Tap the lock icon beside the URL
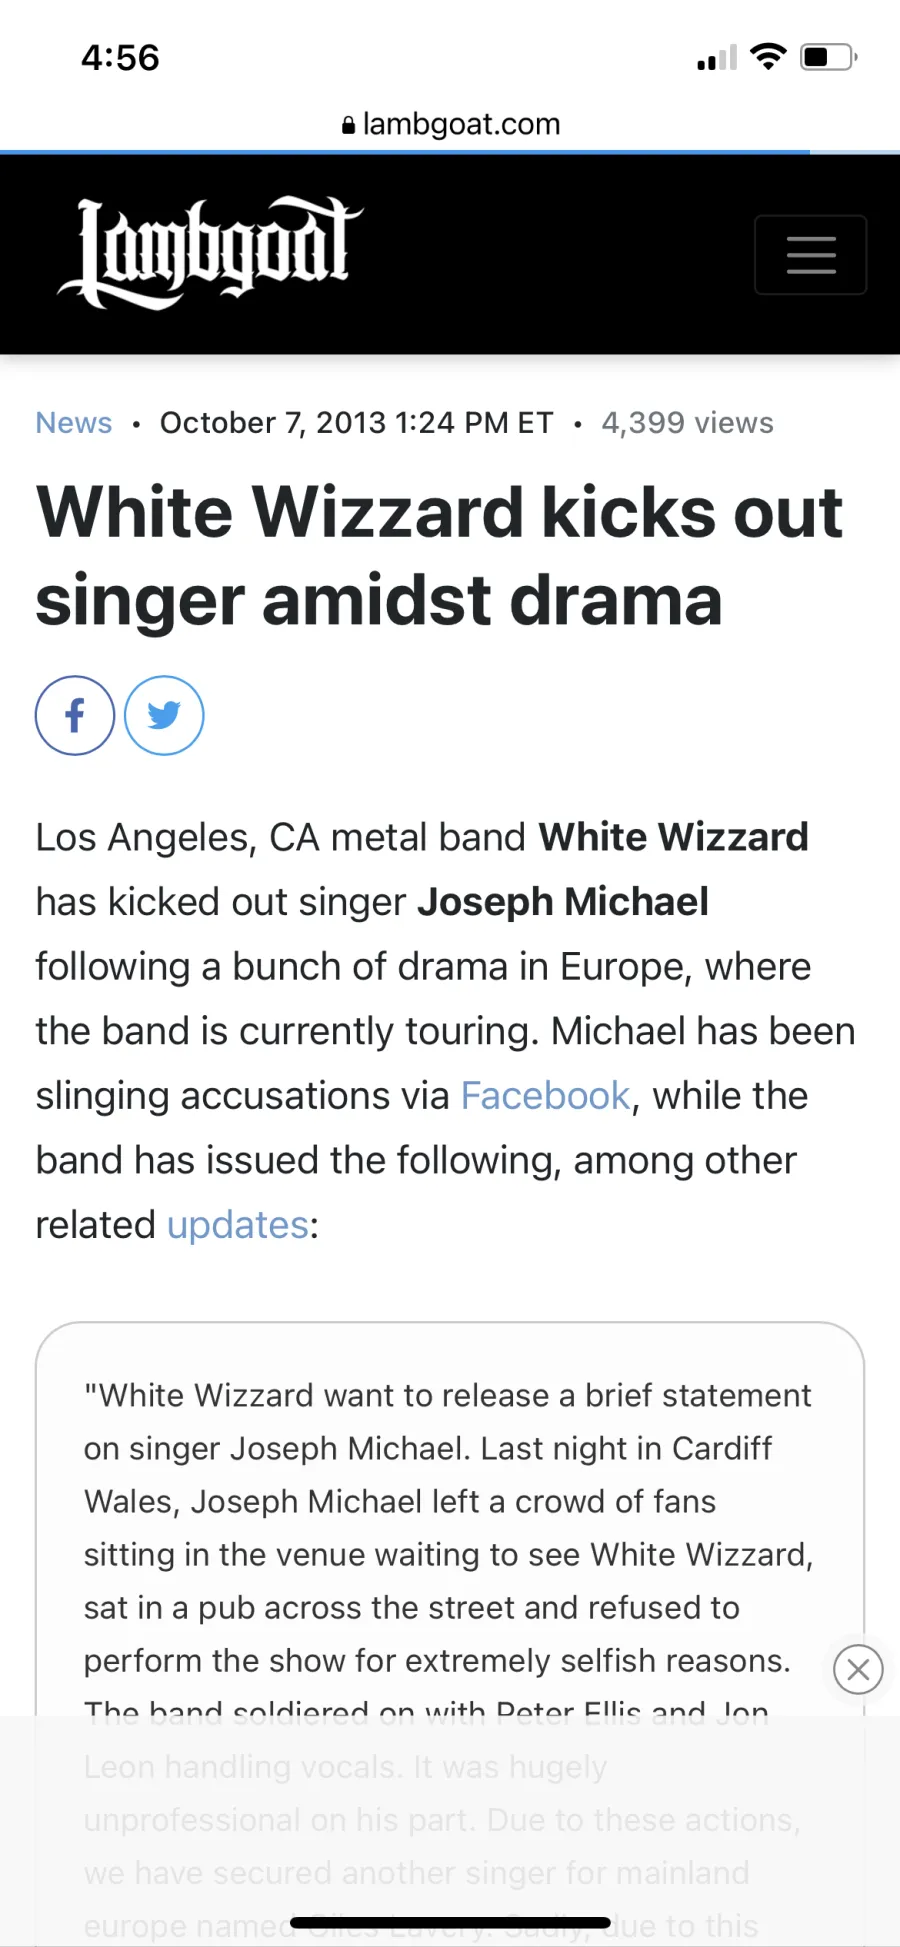Image resolution: width=900 pixels, height=1947 pixels. (348, 125)
